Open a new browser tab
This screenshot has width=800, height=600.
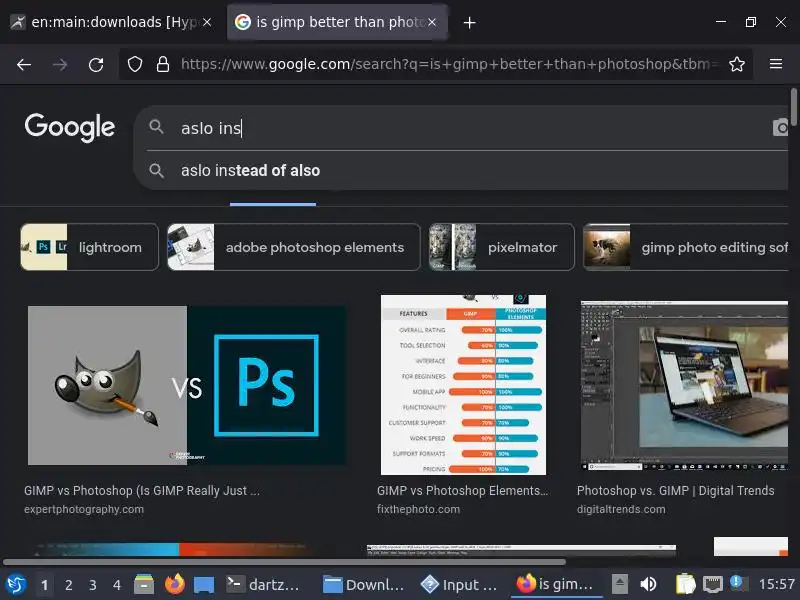pos(469,22)
